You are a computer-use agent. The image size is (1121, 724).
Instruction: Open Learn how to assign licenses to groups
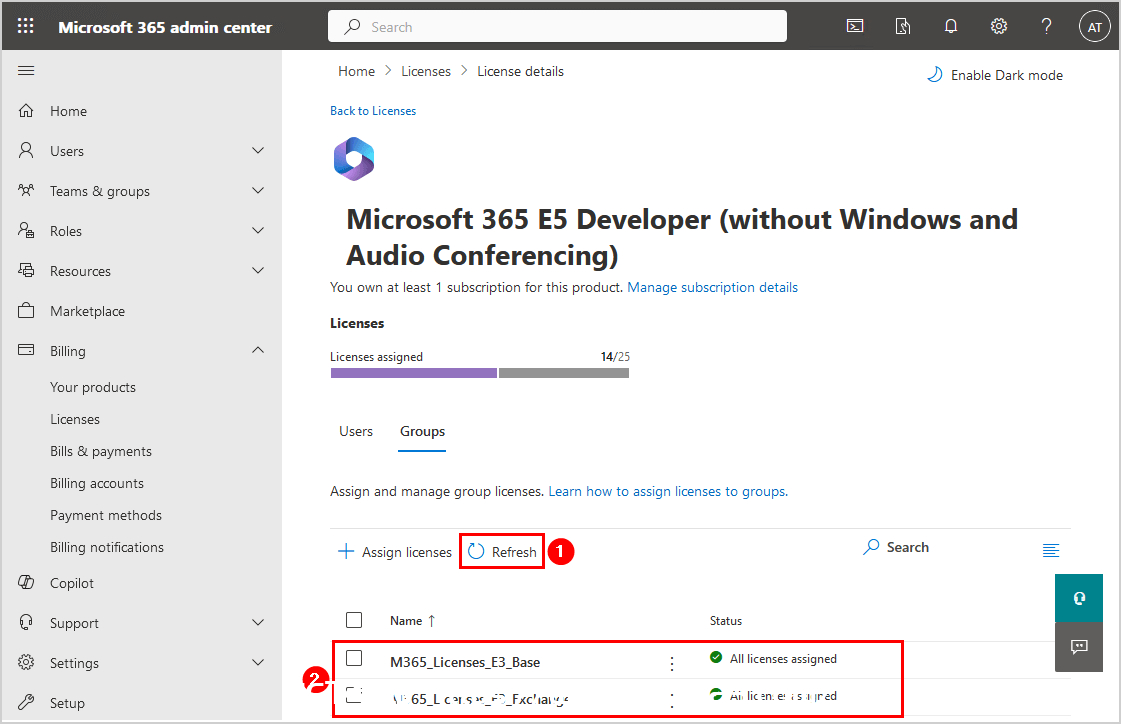coord(668,492)
